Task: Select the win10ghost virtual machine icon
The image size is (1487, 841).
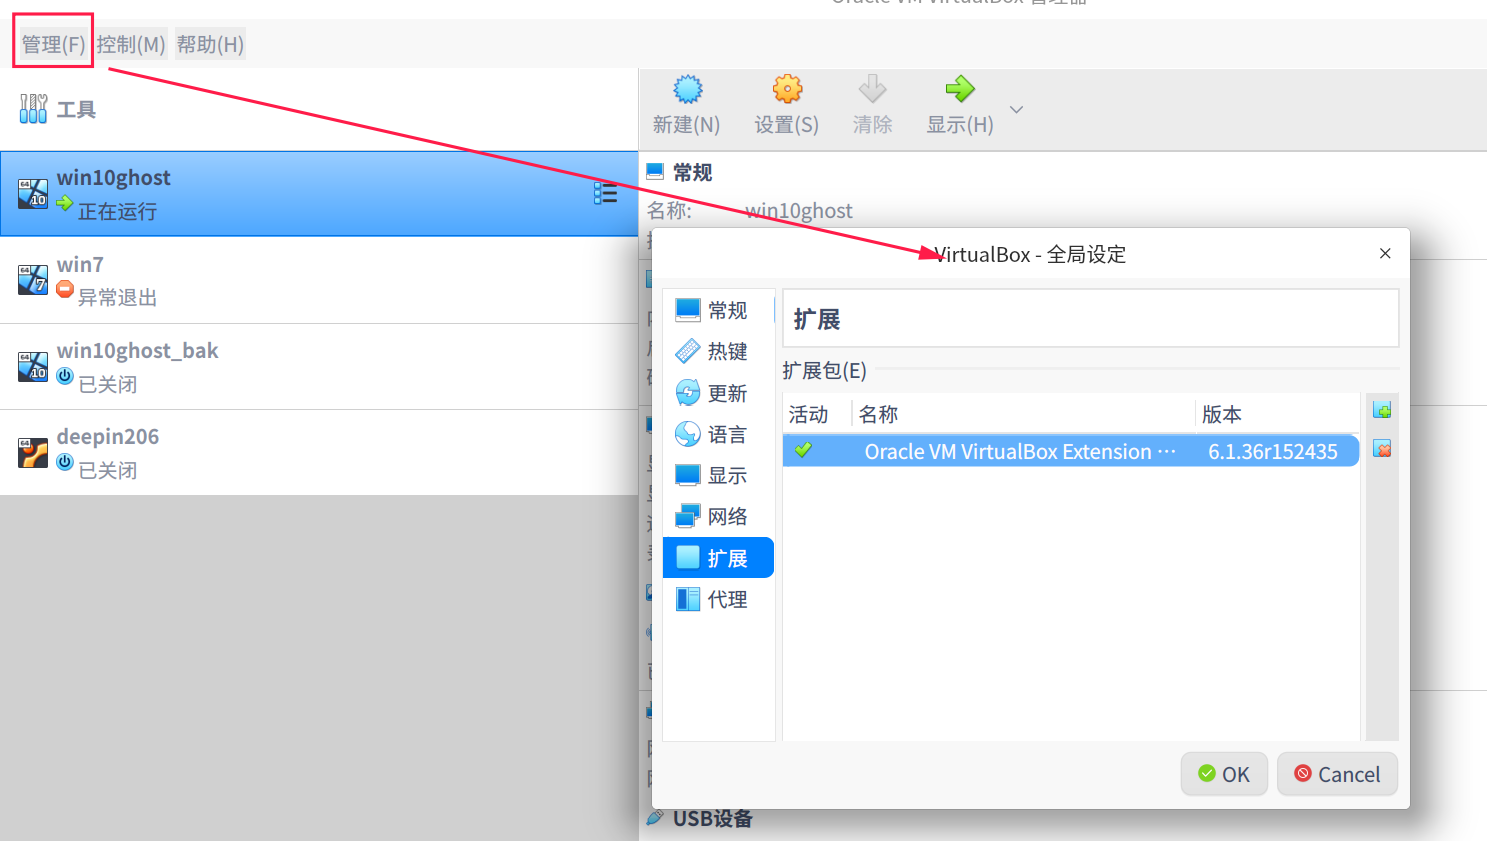Action: 33,193
